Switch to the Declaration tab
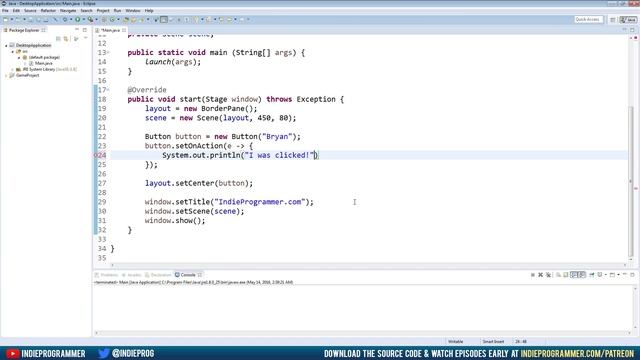 pos(158,275)
